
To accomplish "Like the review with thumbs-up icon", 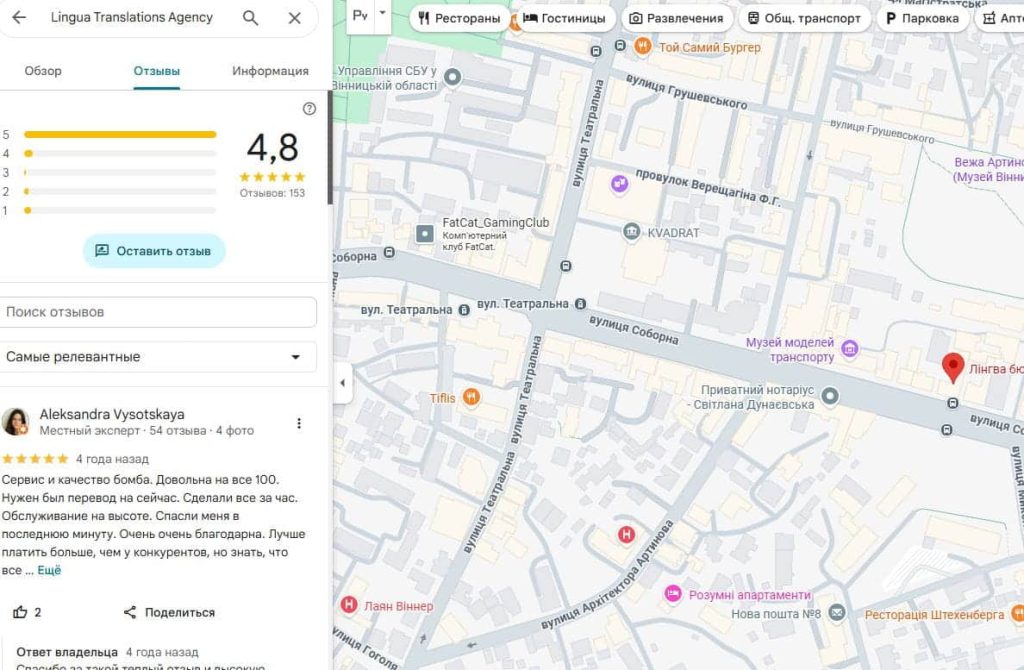I will pyautogui.click(x=20, y=612).
